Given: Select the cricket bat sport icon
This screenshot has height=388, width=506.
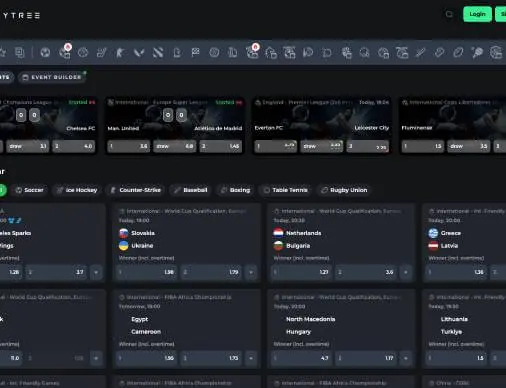Looking at the screenshot, I should [x=420, y=52].
